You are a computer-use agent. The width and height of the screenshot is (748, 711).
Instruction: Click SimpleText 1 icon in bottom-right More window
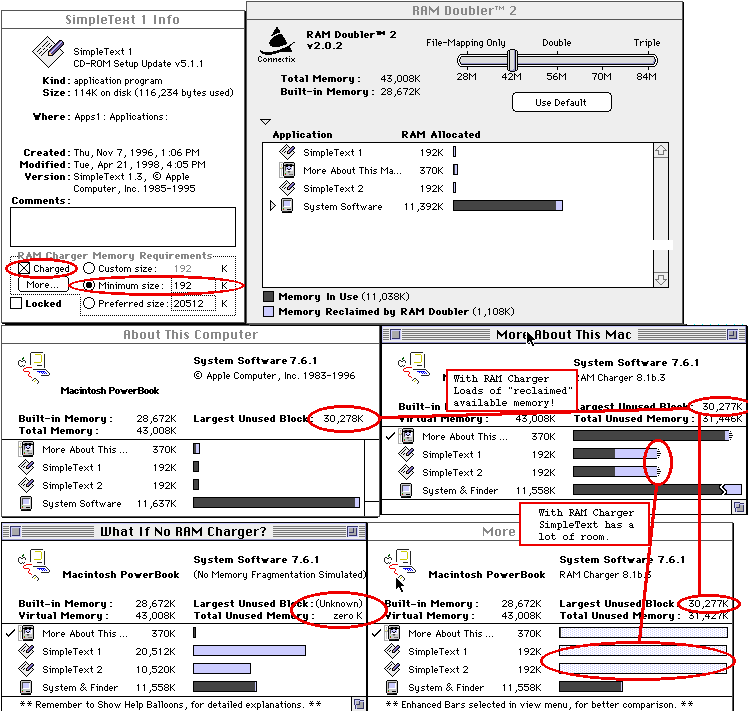pyautogui.click(x=393, y=651)
